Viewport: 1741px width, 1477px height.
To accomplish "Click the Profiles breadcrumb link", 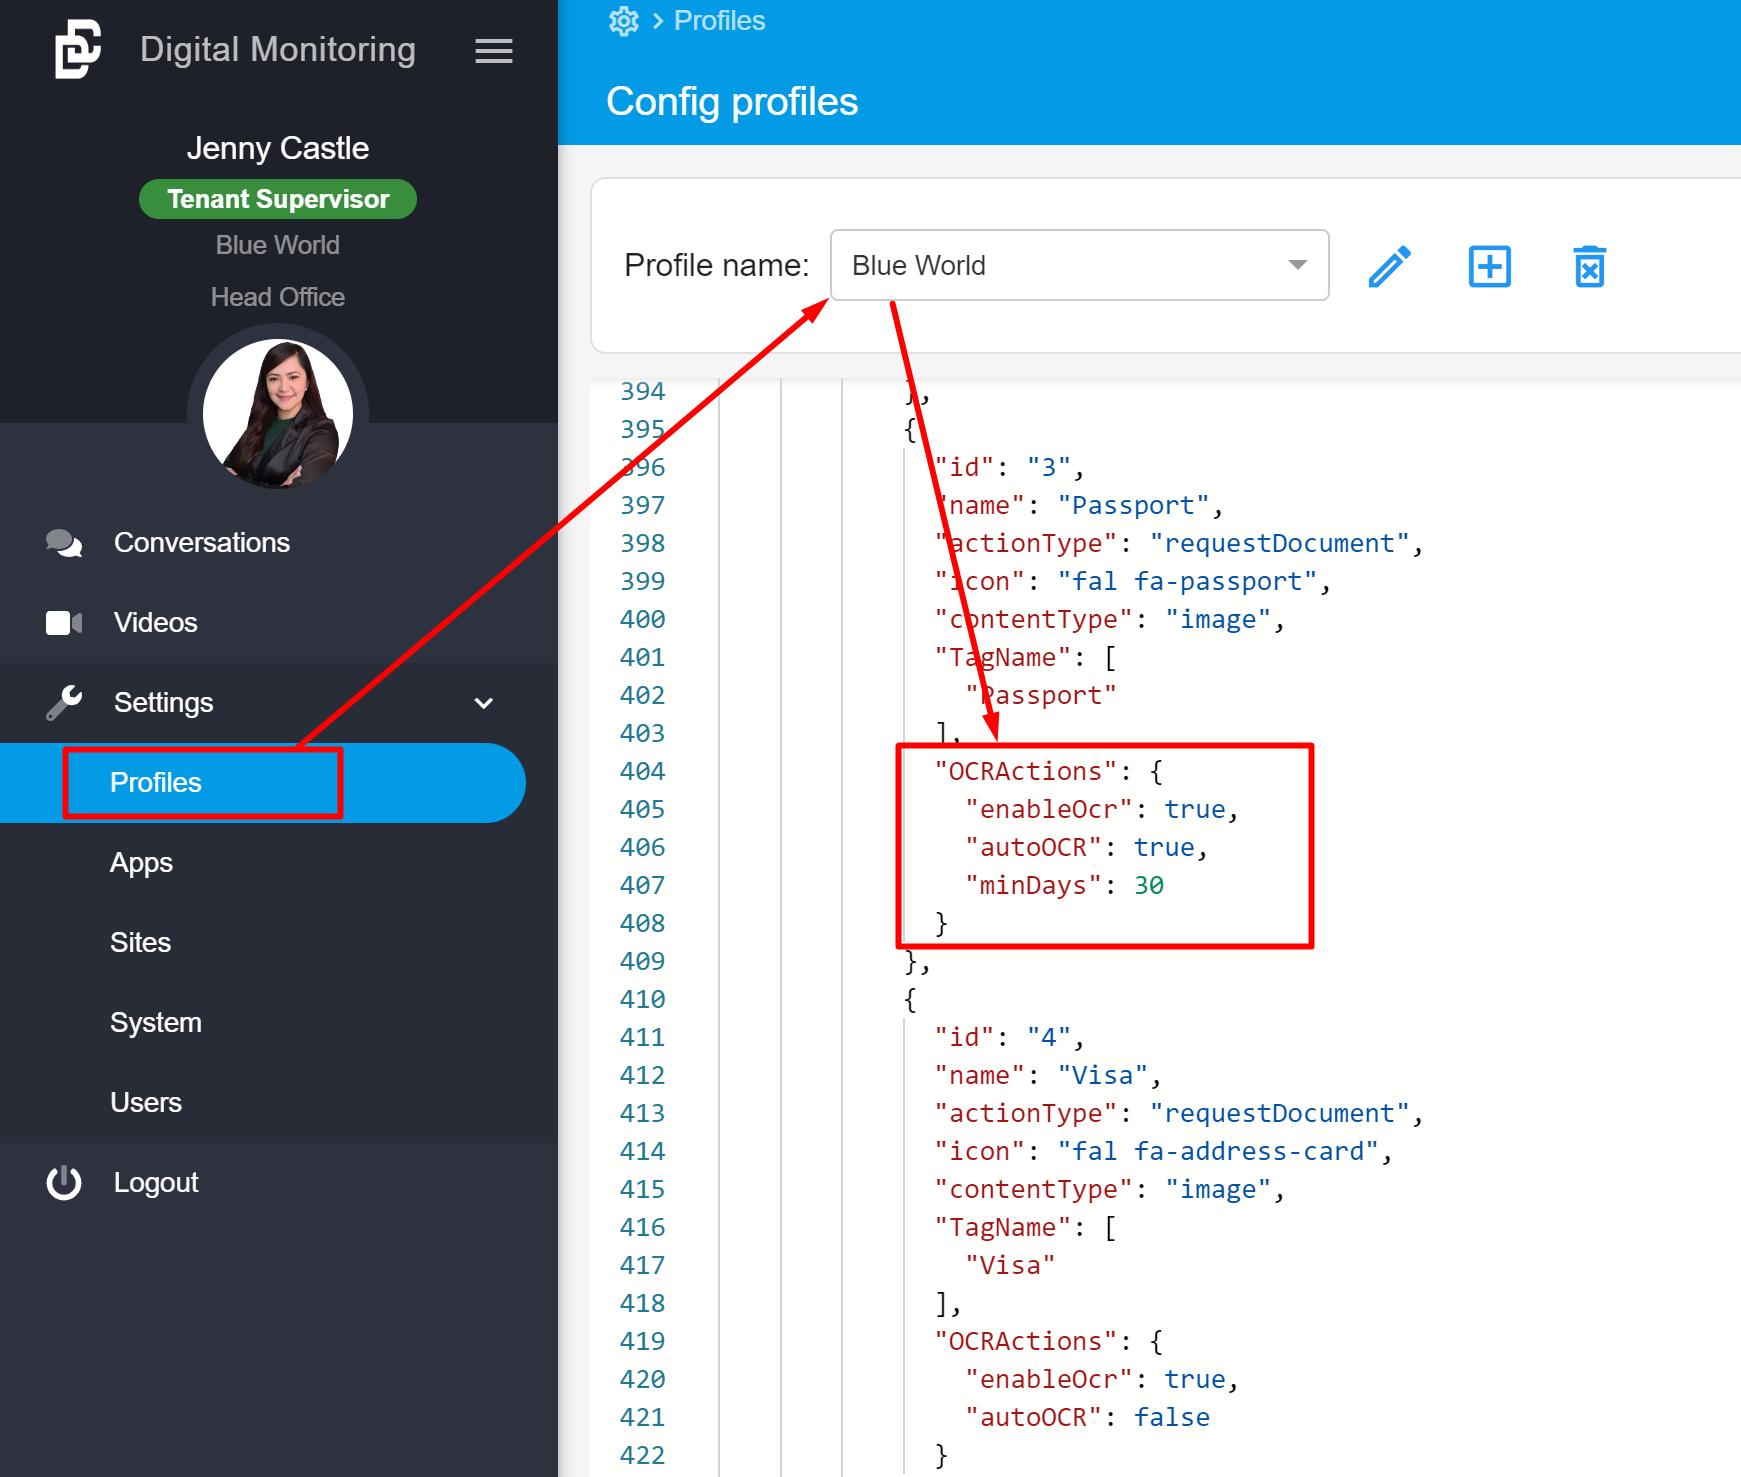I will [719, 21].
